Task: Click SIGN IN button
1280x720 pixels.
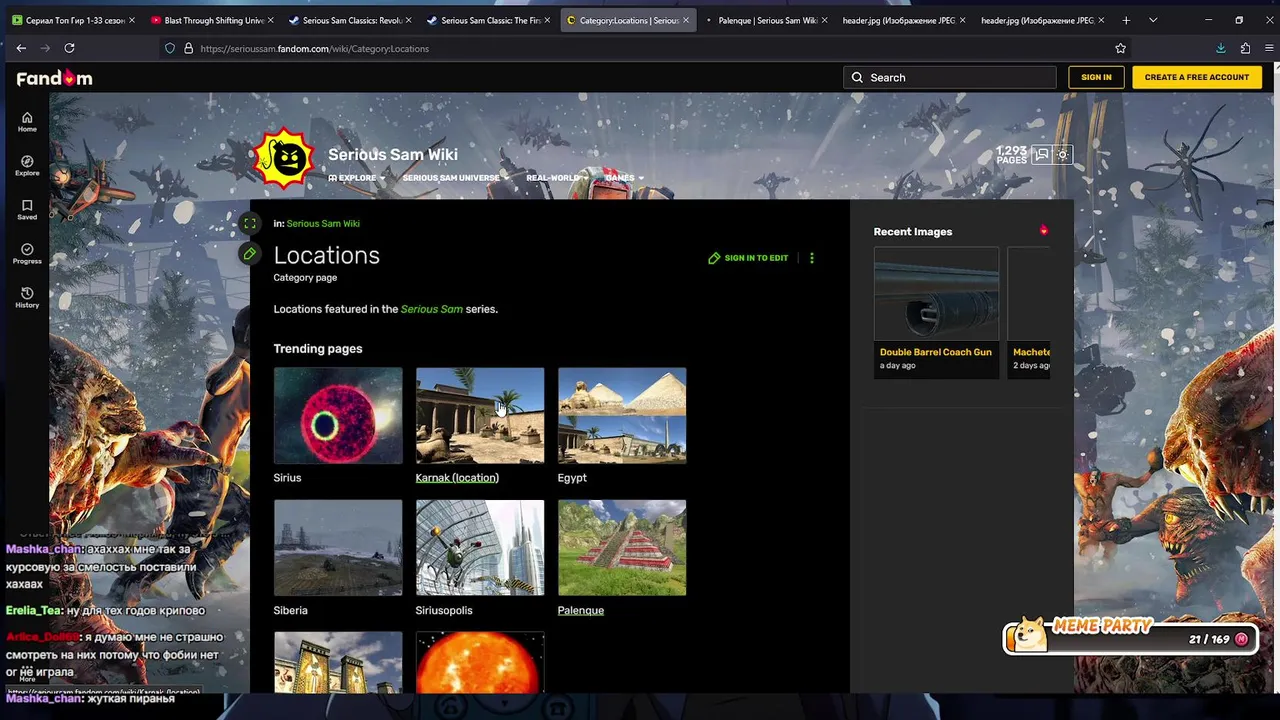Action: pos(1096,77)
